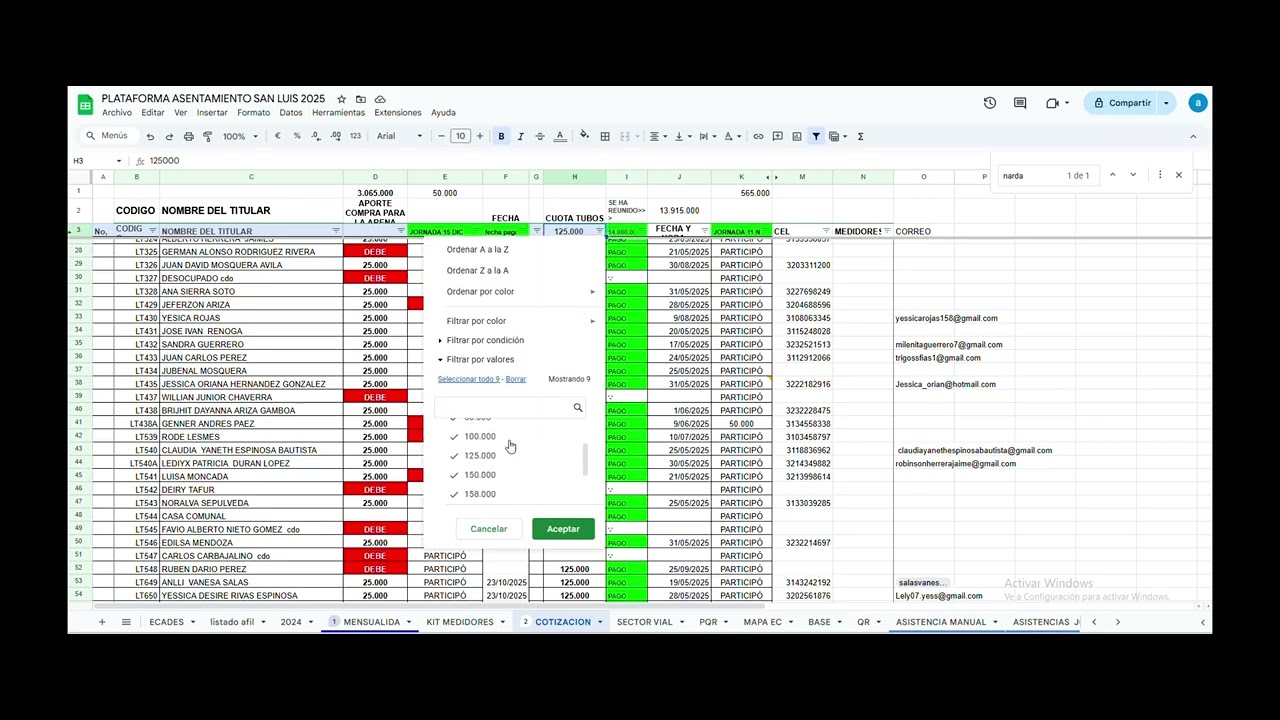Redo the last action in toolbar
The image size is (1280, 720).
169,136
